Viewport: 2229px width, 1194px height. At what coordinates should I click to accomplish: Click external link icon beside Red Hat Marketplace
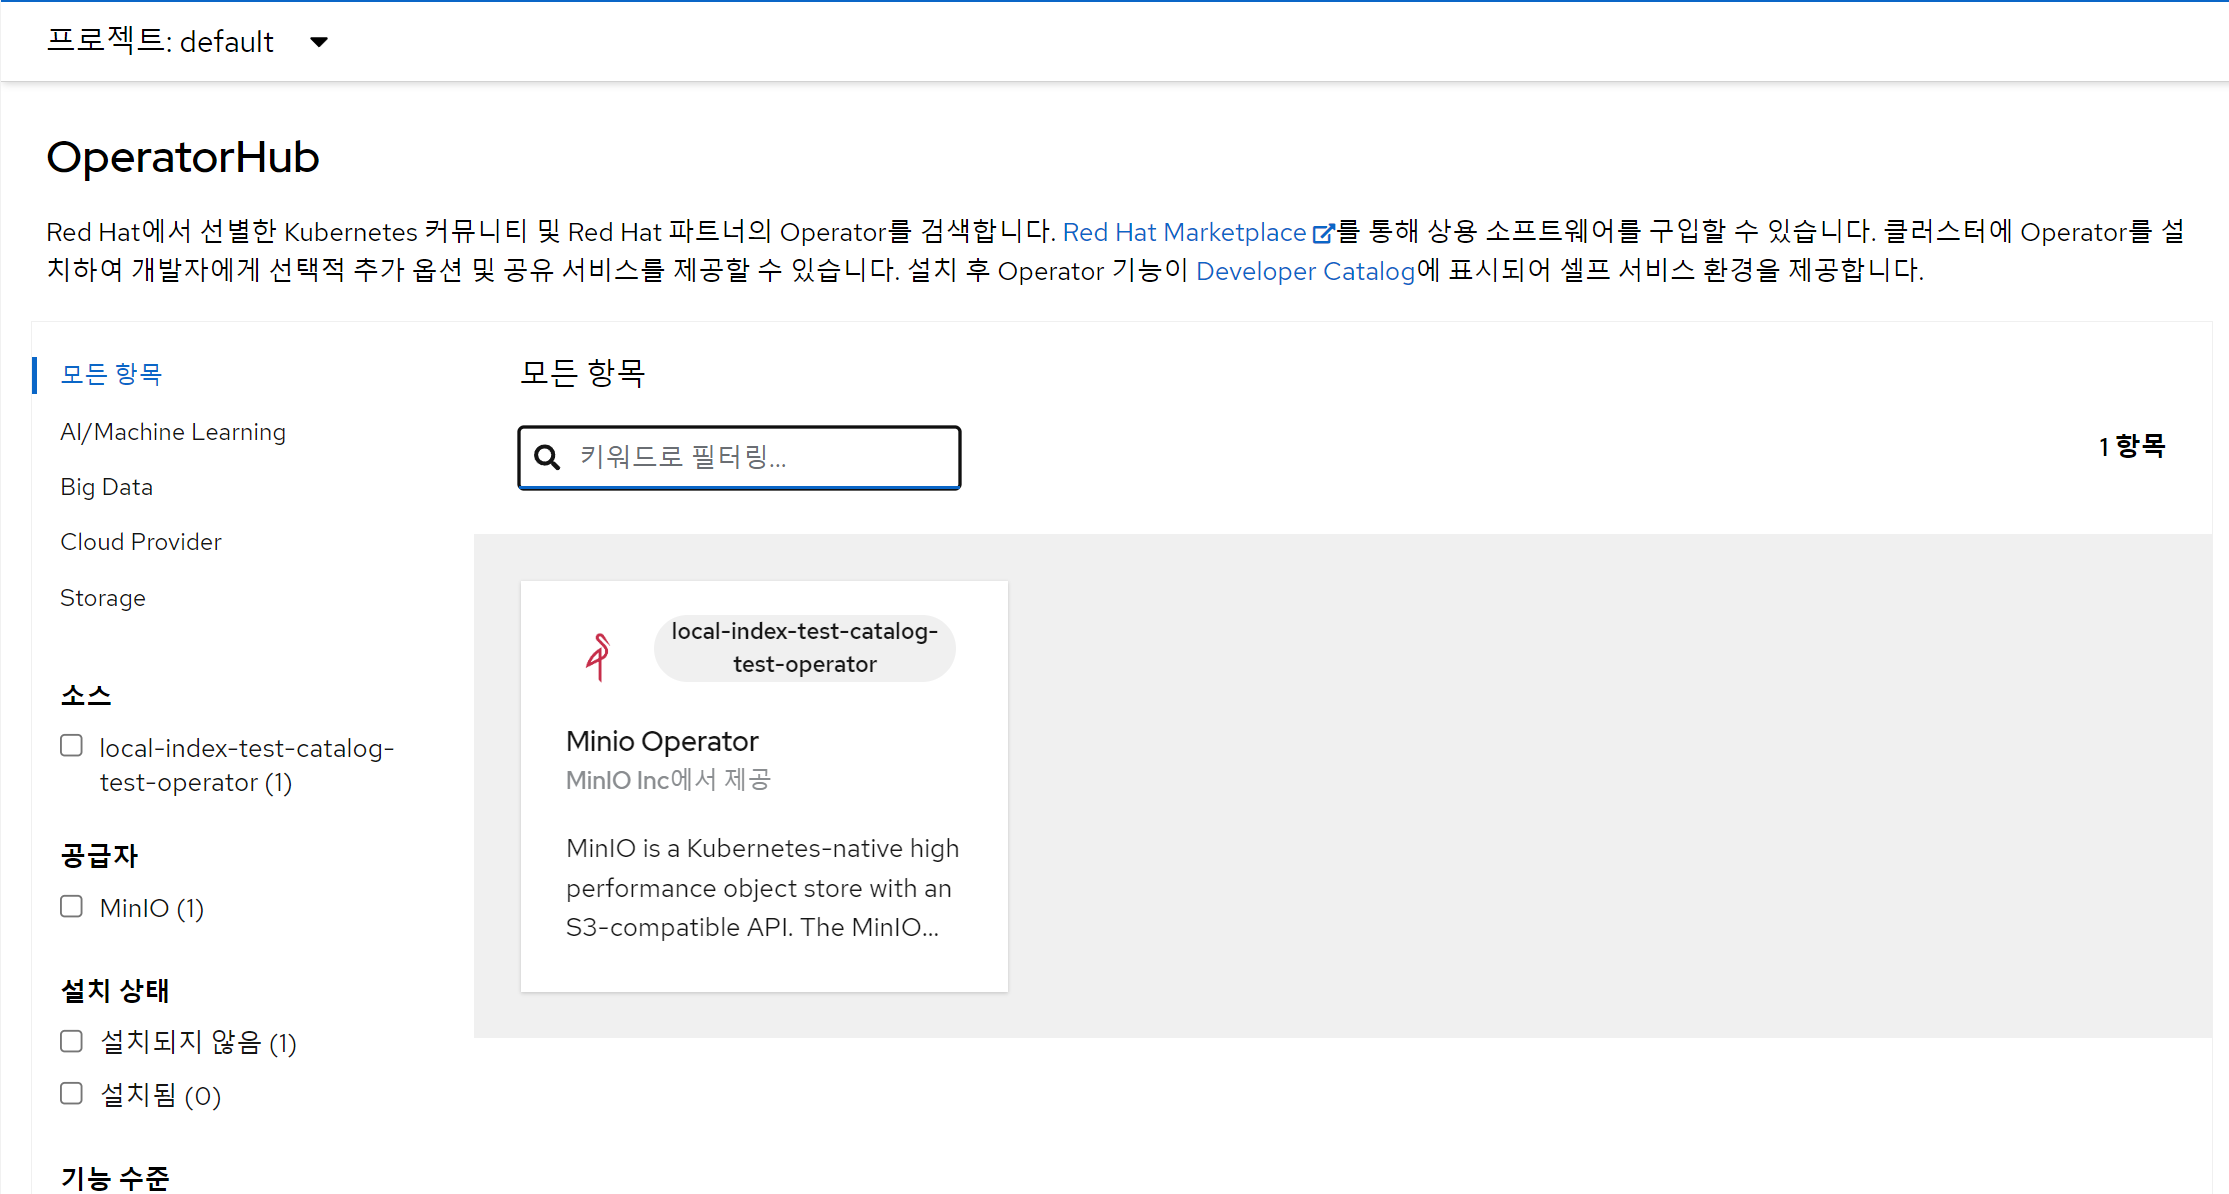click(x=1322, y=233)
